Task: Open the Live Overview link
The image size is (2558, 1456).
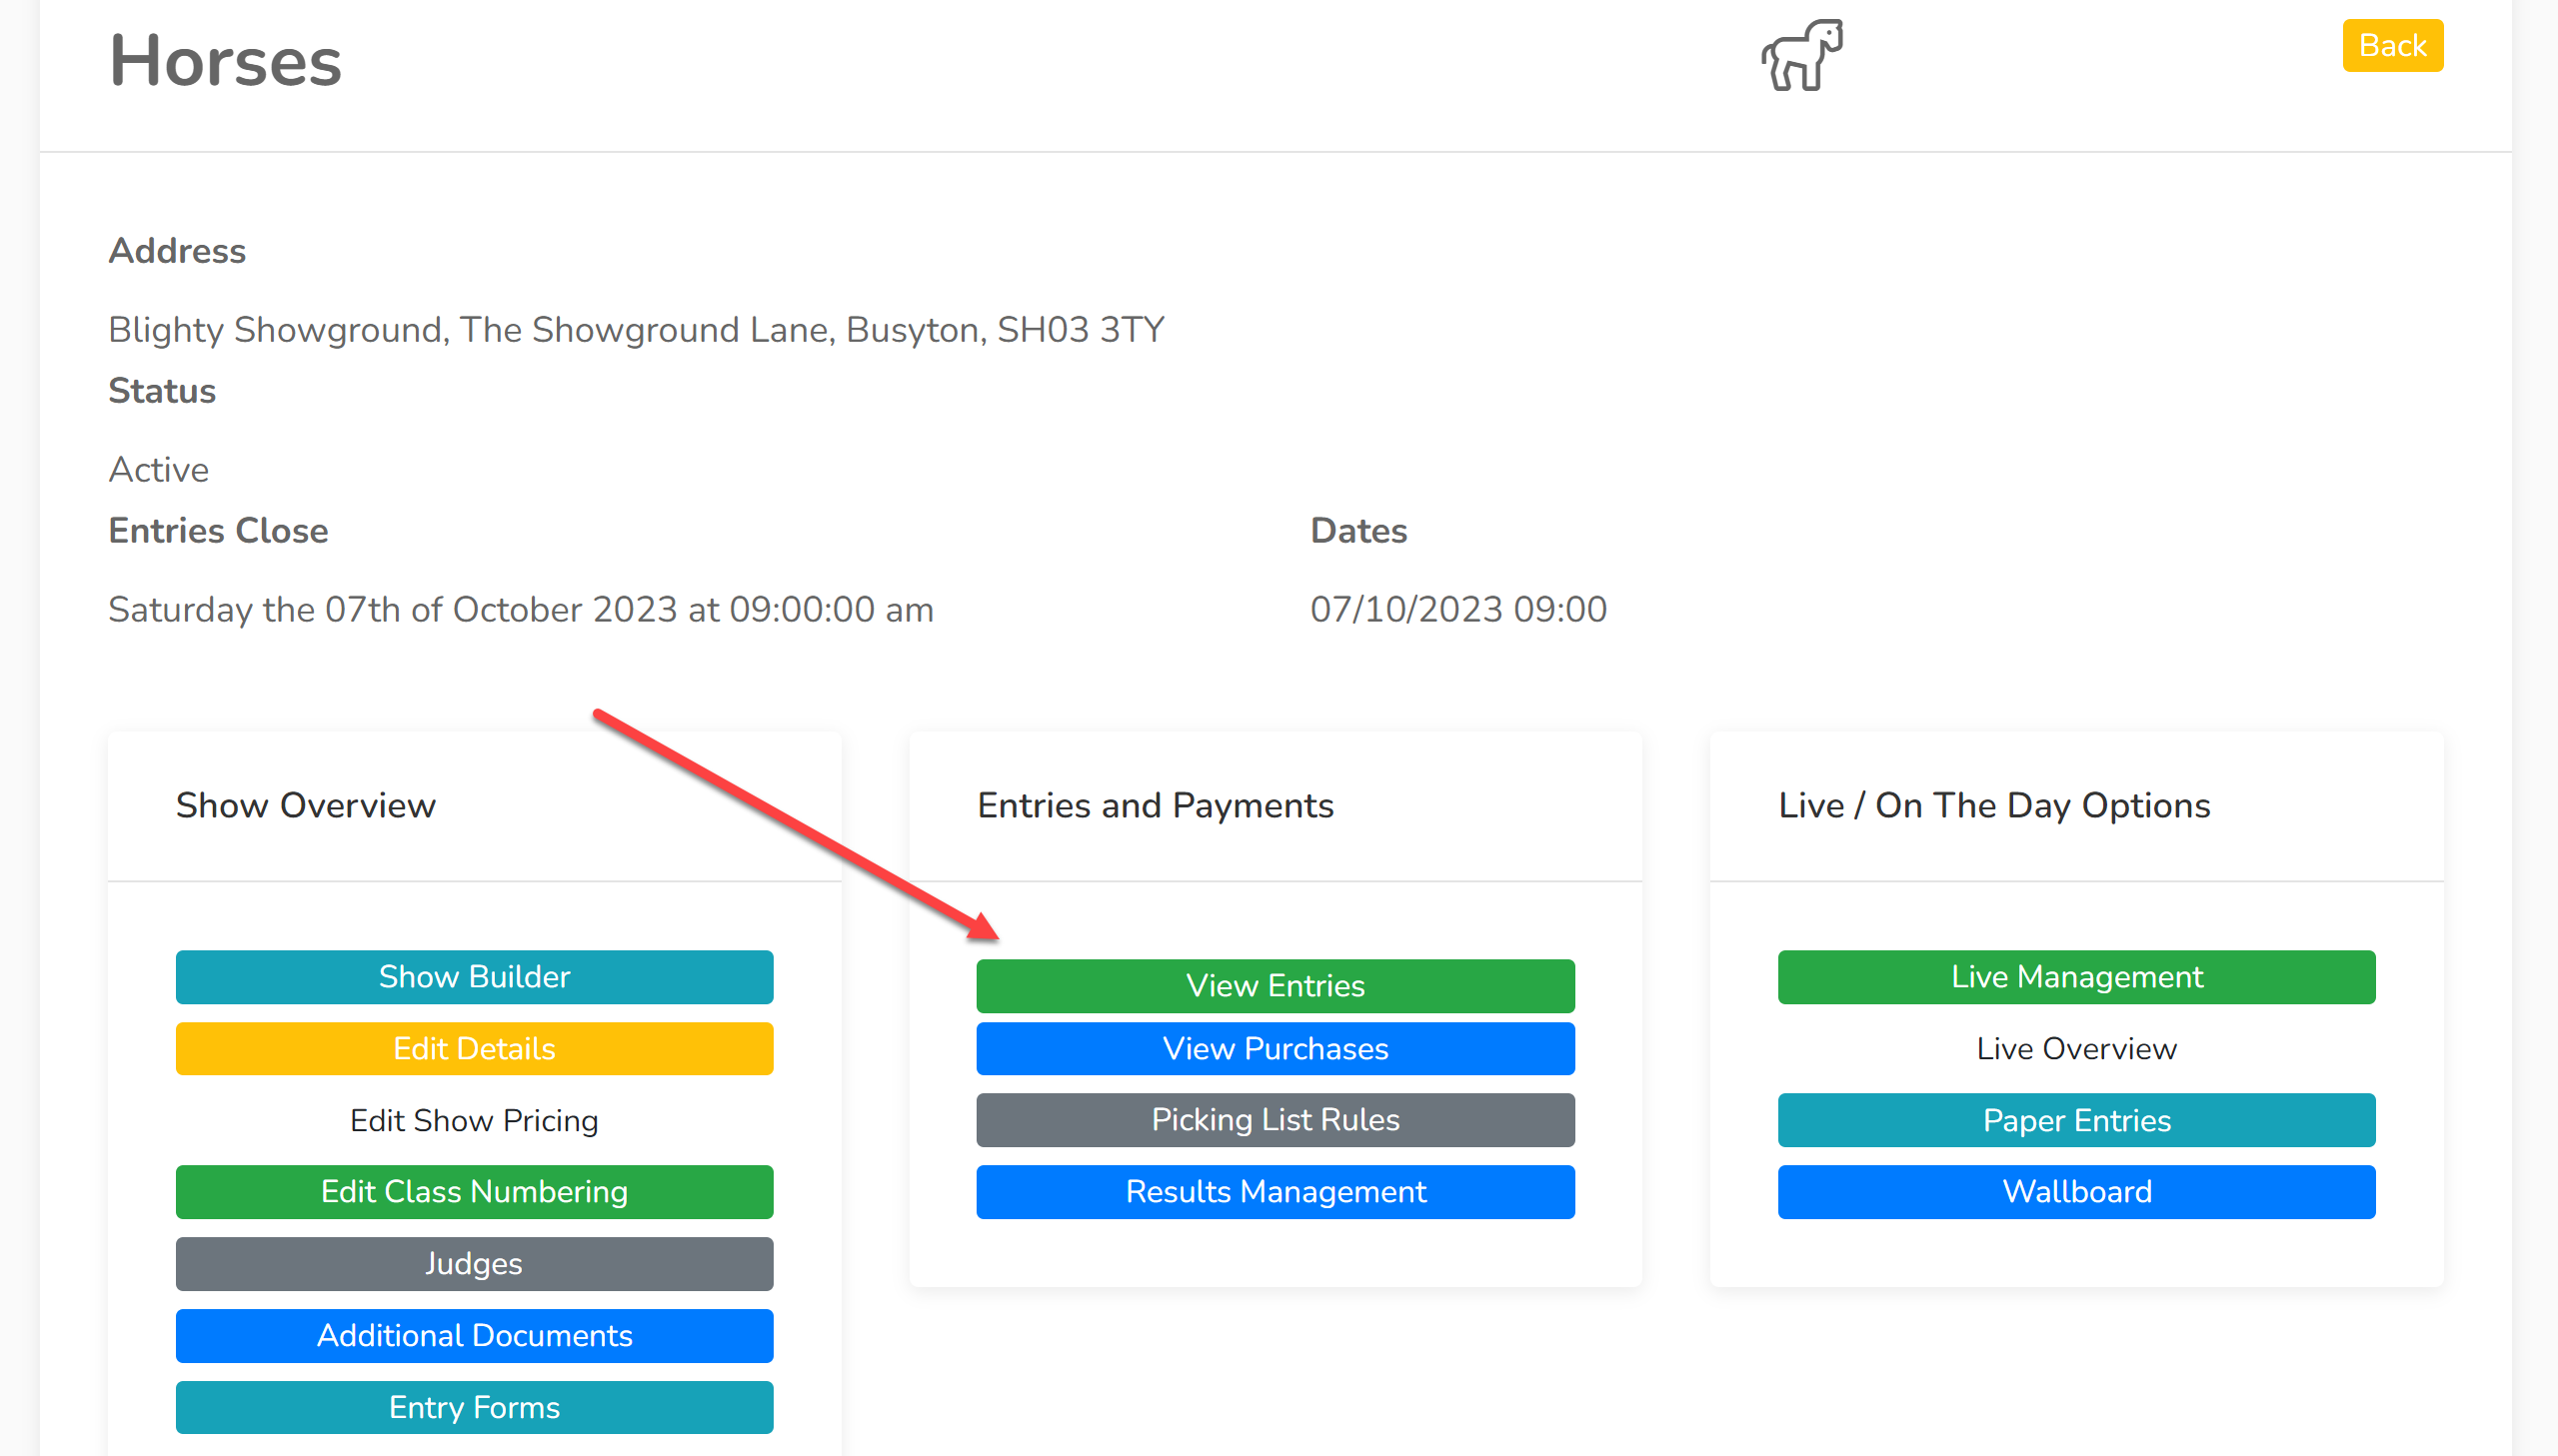Action: pyautogui.click(x=2076, y=1049)
